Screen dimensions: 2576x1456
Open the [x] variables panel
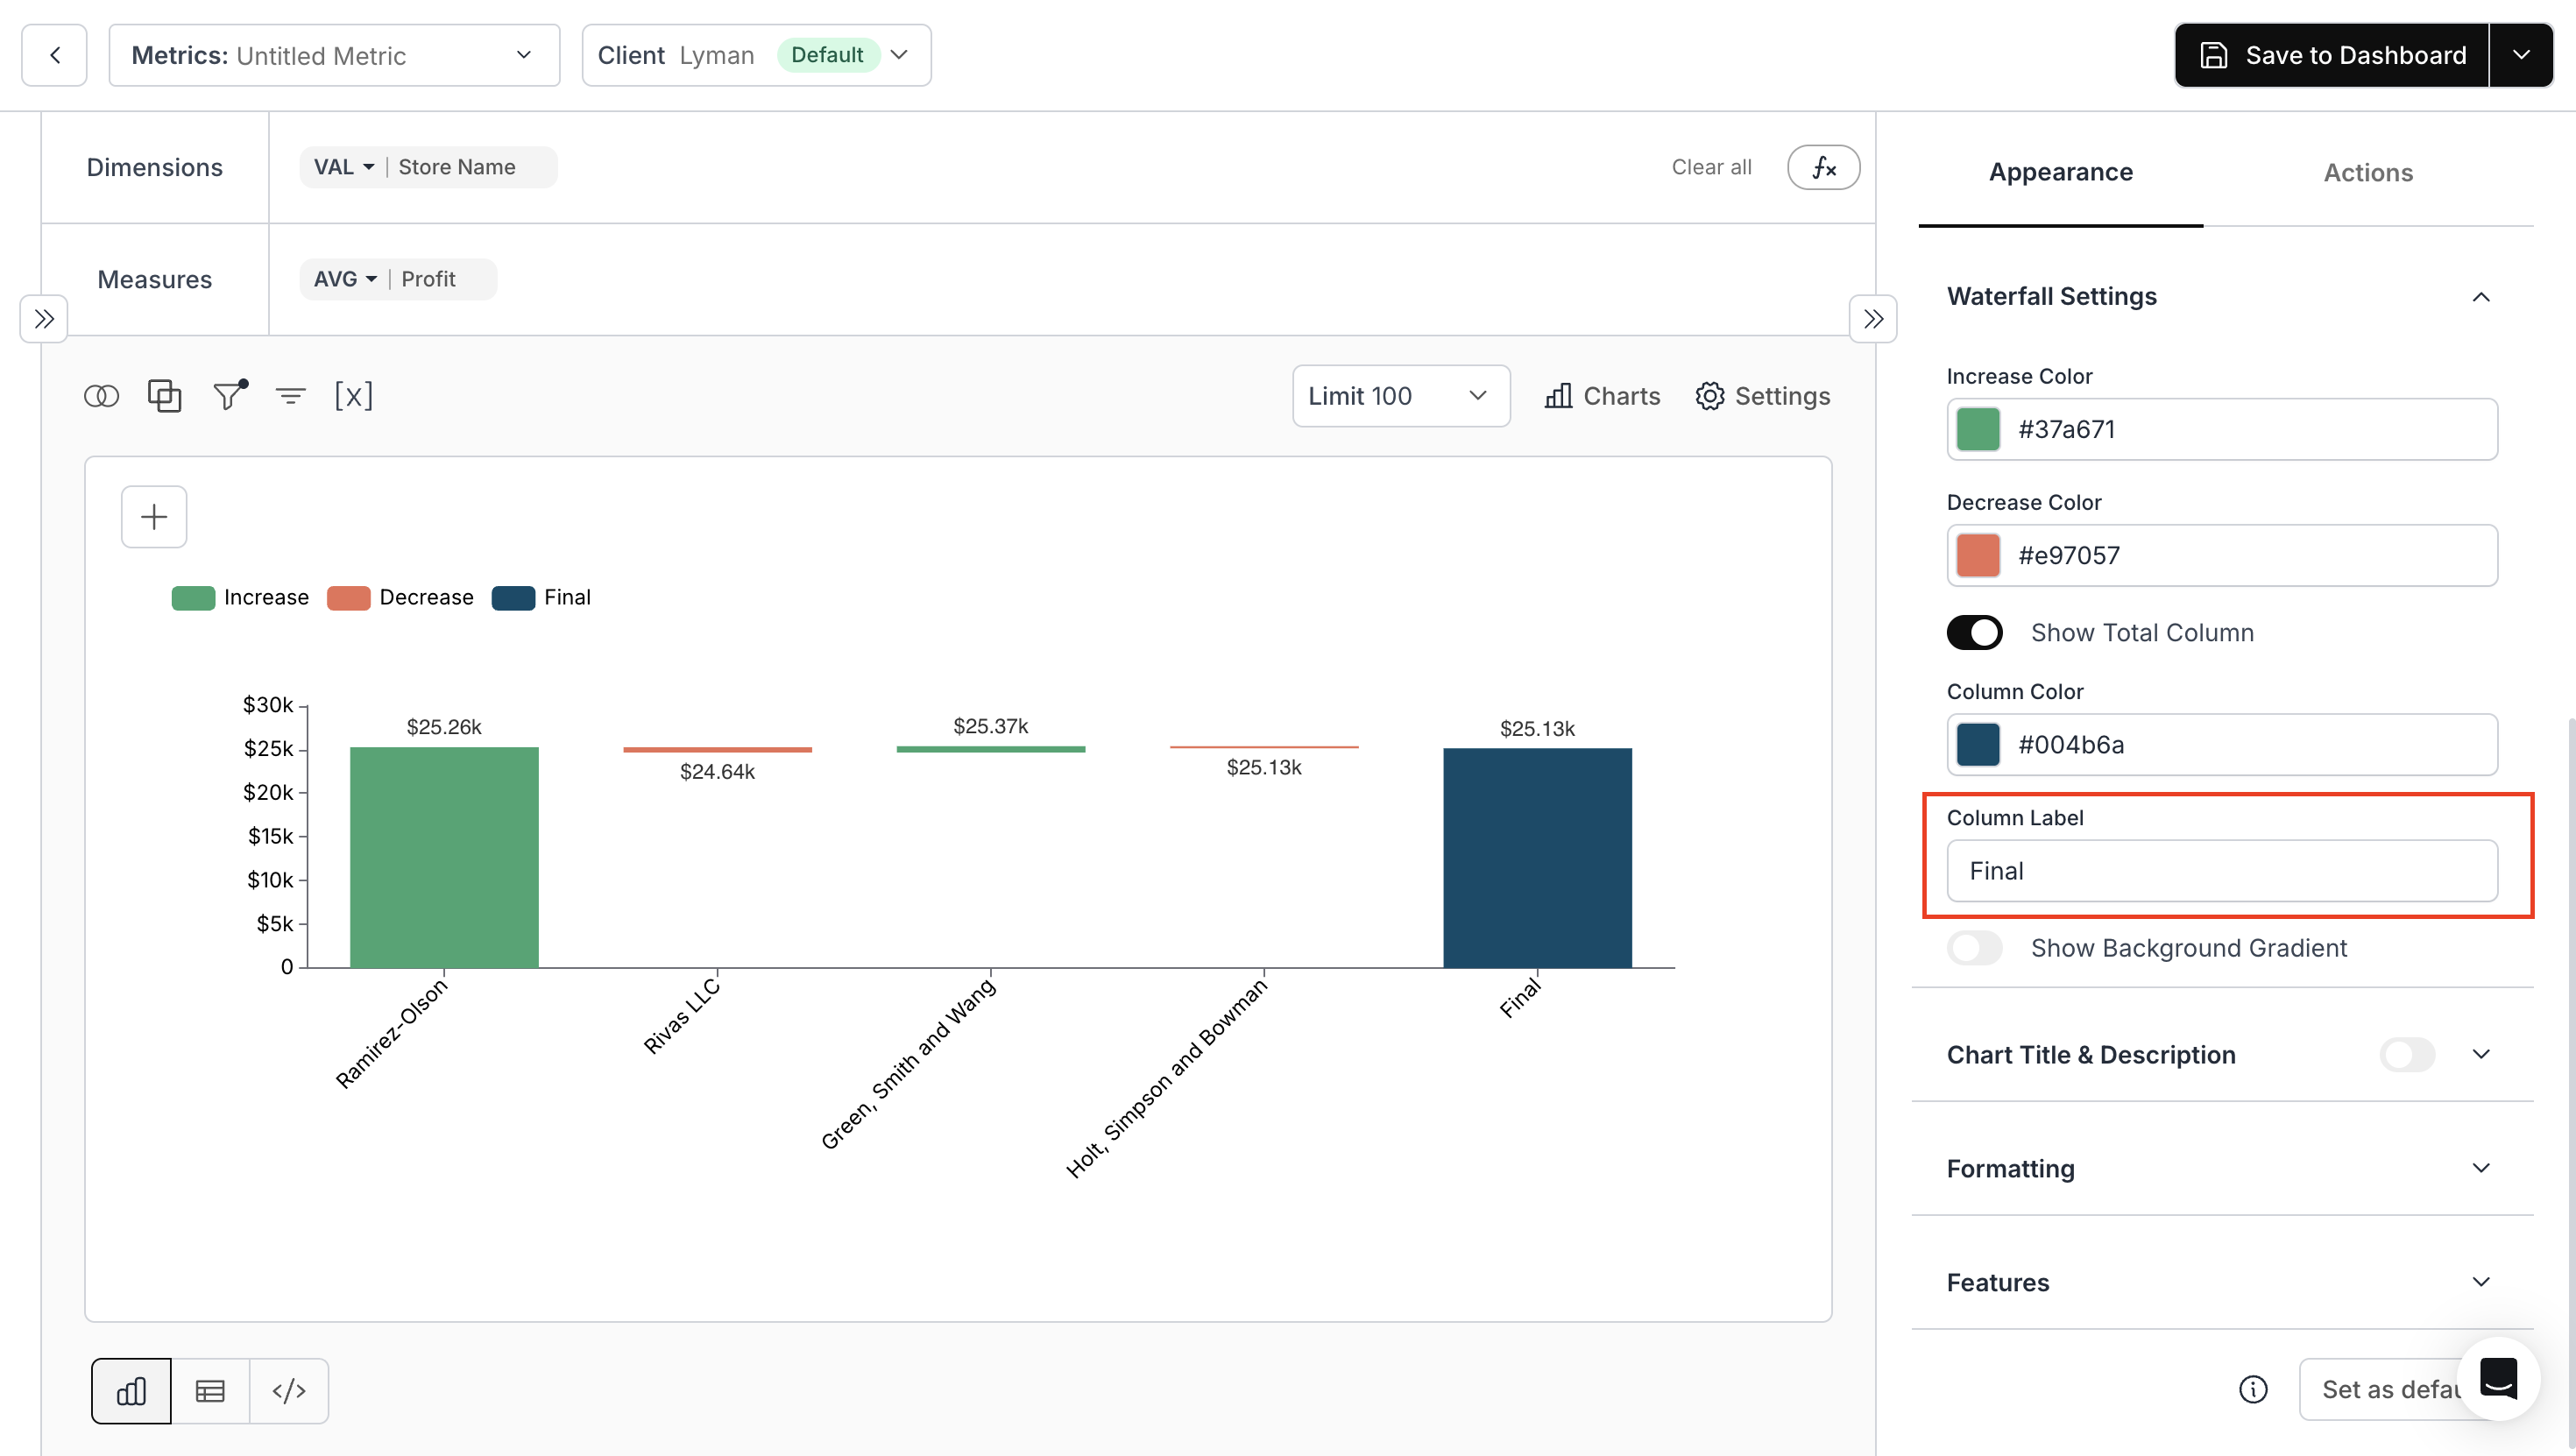(x=354, y=396)
